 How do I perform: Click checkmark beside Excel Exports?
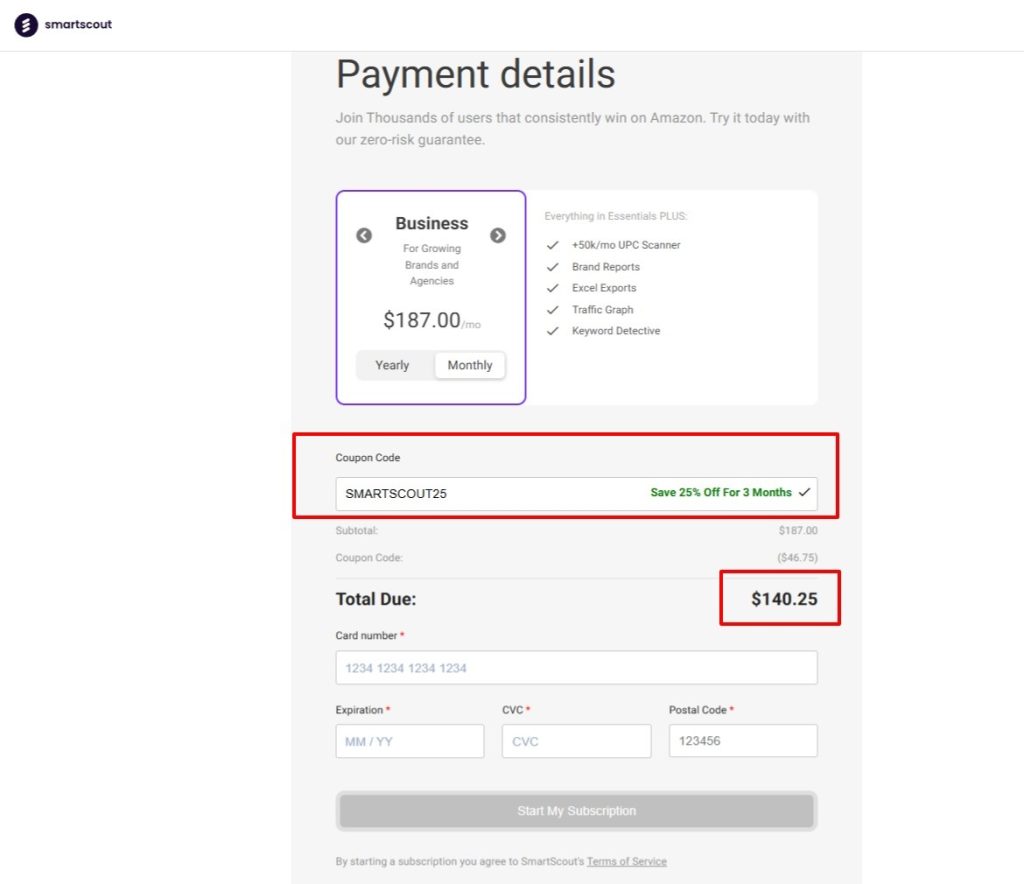coord(553,288)
